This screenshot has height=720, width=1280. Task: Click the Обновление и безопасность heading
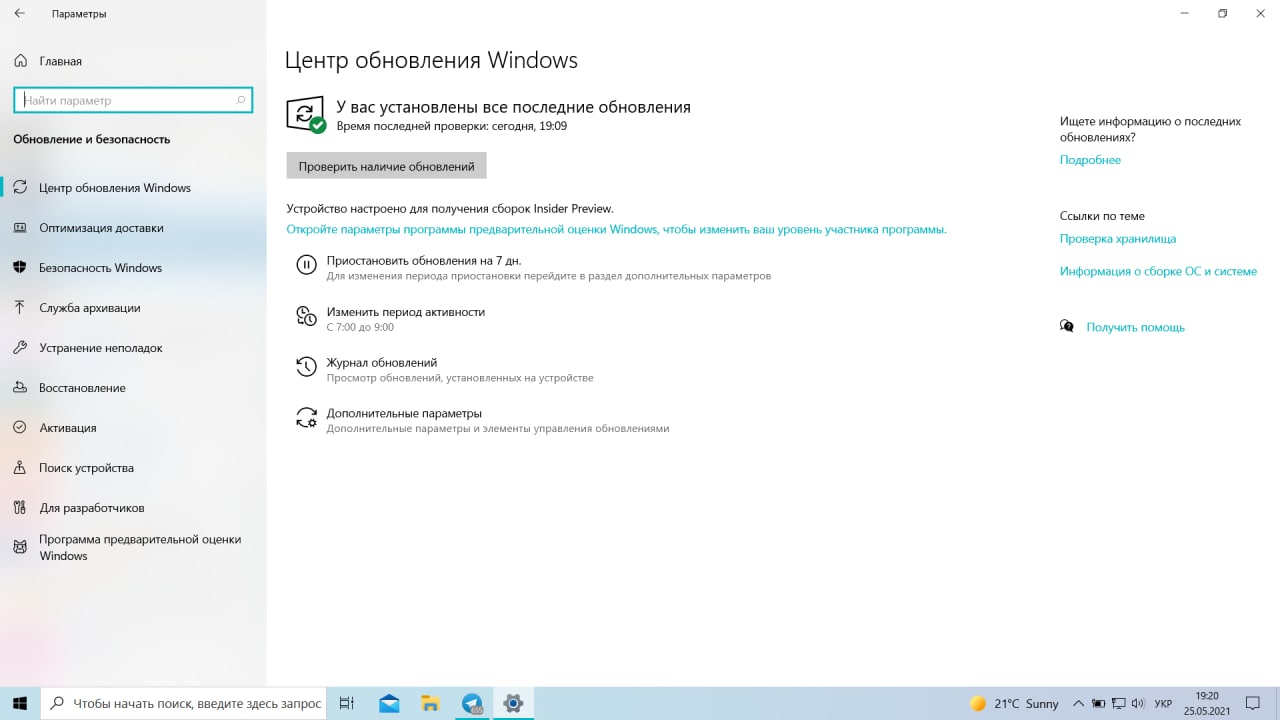[x=91, y=139]
